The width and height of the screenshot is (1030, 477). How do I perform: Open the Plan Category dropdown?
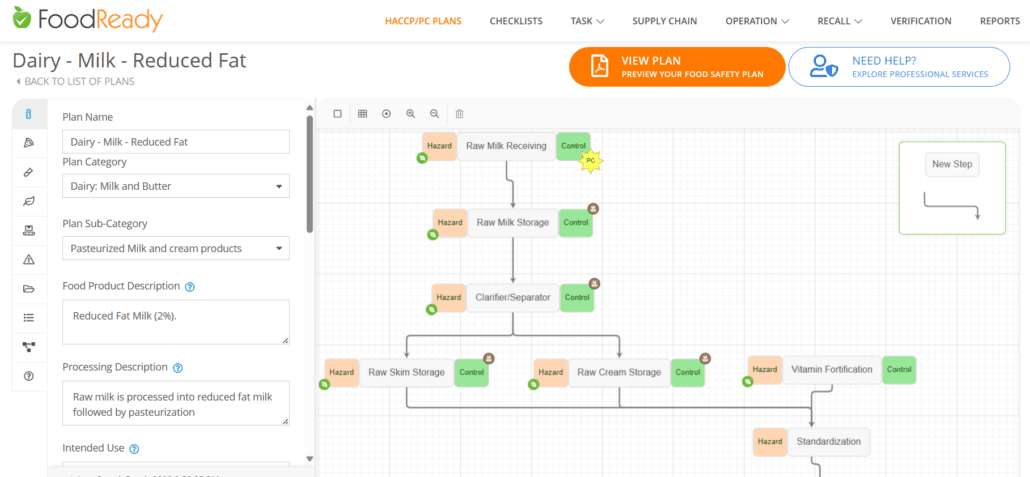click(176, 186)
